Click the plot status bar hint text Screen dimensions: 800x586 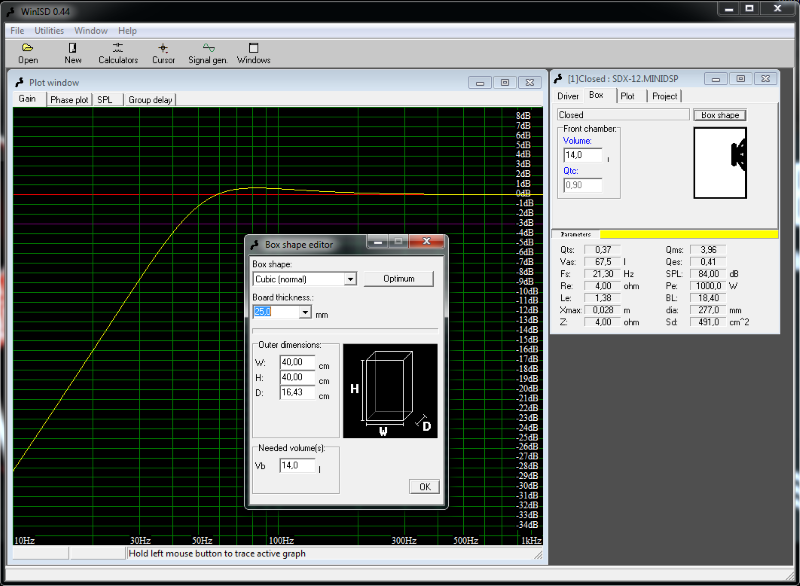pyautogui.click(x=217, y=553)
